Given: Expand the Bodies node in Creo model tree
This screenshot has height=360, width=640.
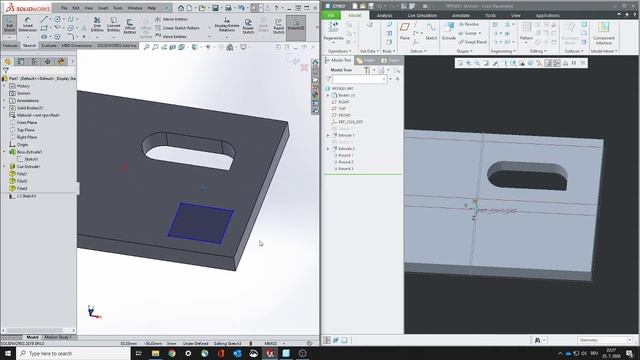Looking at the screenshot, I should 328,95.
